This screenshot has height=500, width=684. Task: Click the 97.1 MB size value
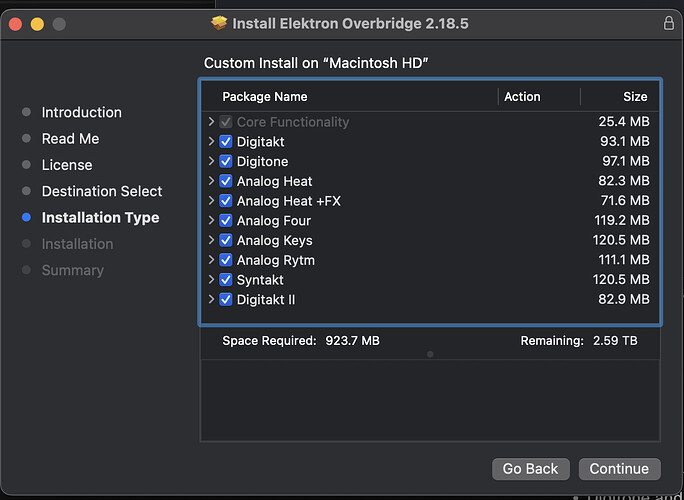coord(626,161)
